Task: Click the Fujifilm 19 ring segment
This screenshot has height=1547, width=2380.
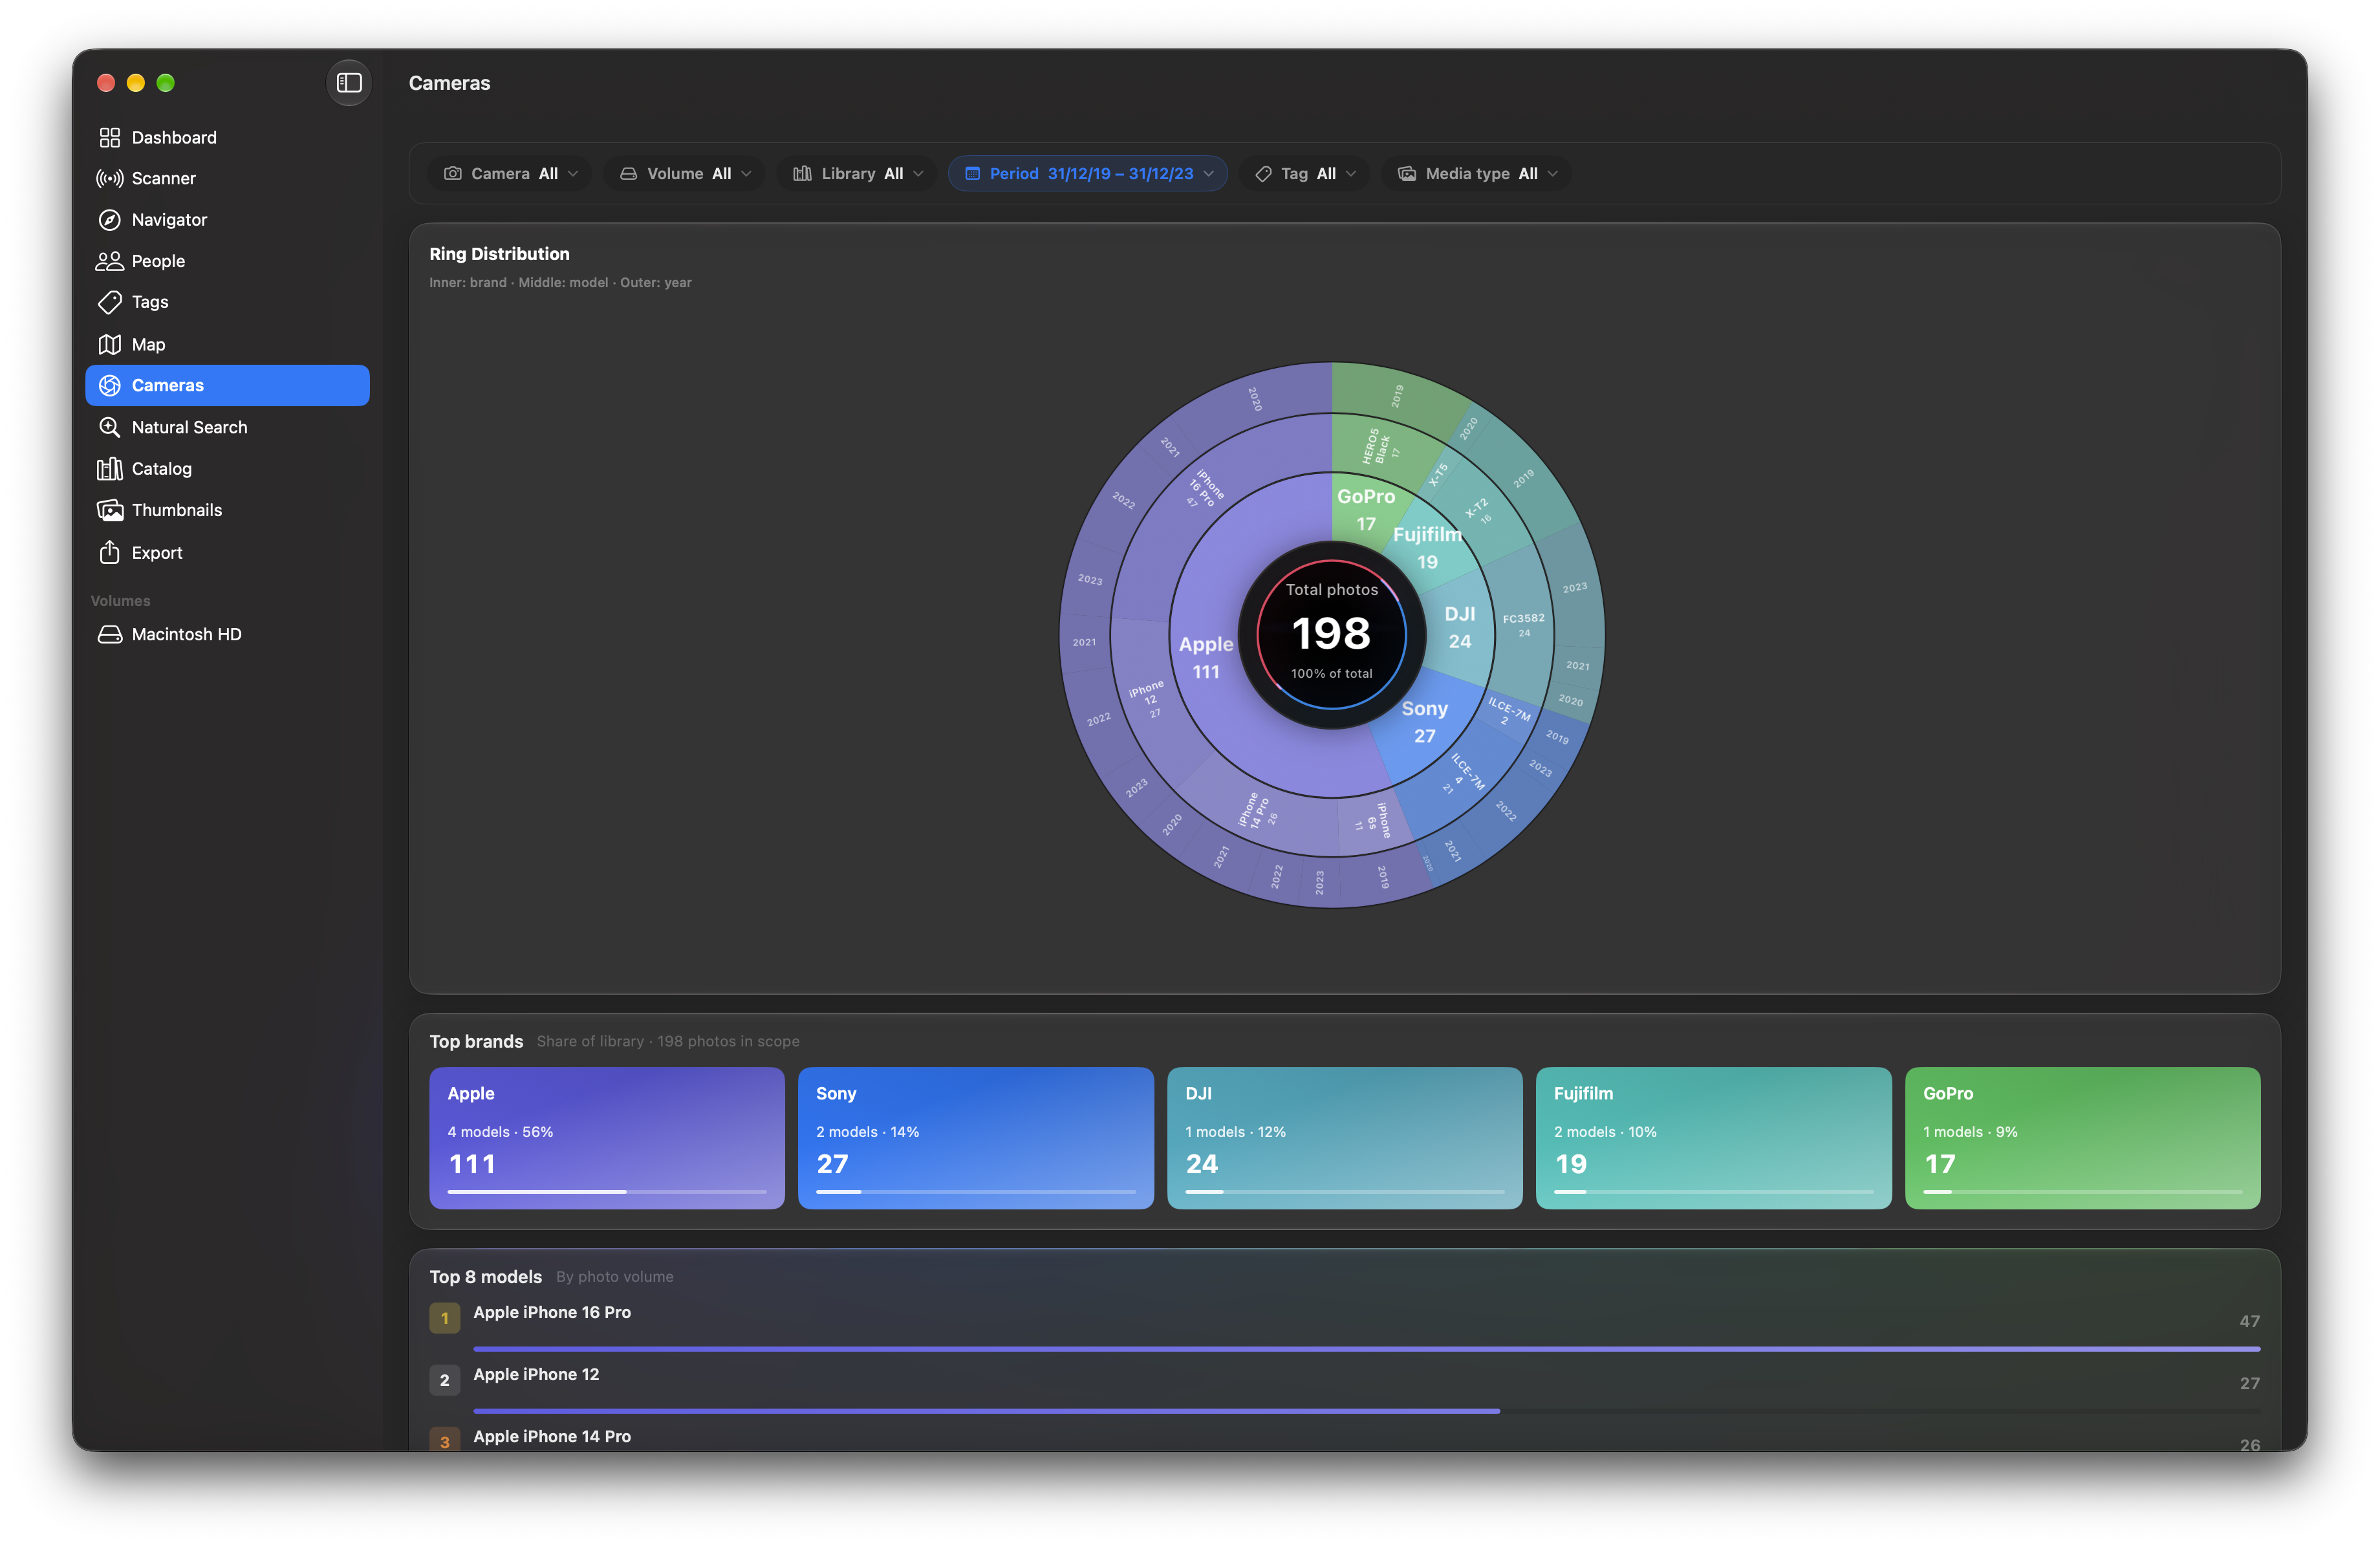Action: 1428,548
